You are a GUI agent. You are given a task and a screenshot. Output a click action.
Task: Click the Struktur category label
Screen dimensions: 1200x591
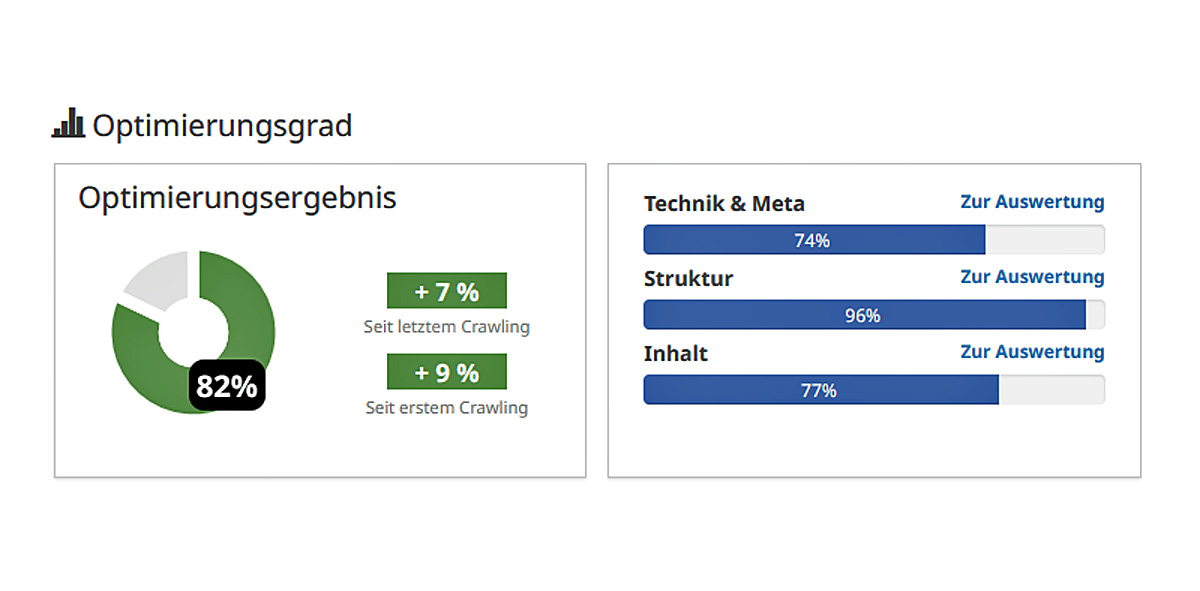point(688,279)
